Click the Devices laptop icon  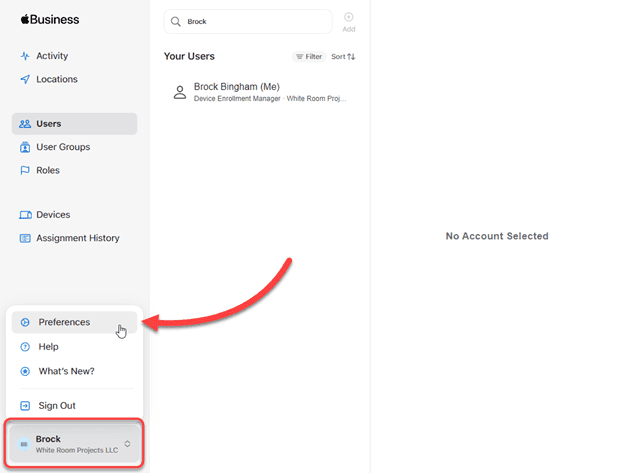(x=25, y=215)
